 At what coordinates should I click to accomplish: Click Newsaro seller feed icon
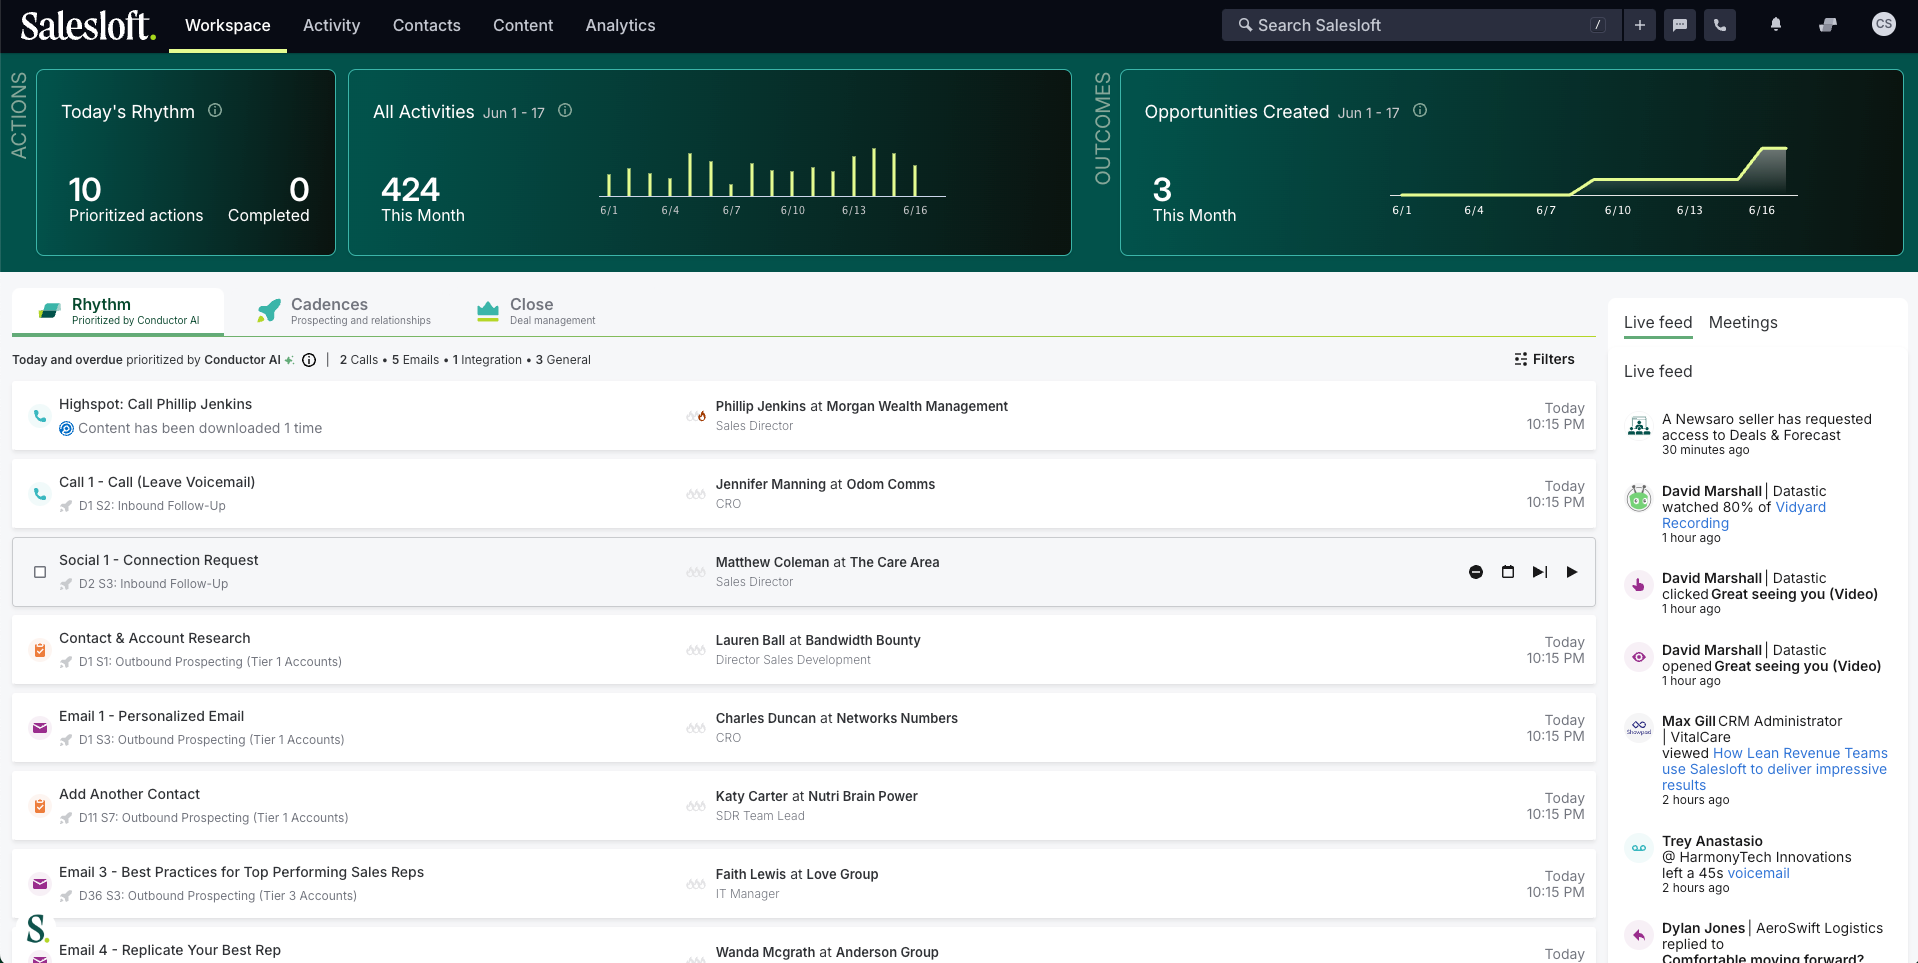click(x=1639, y=427)
